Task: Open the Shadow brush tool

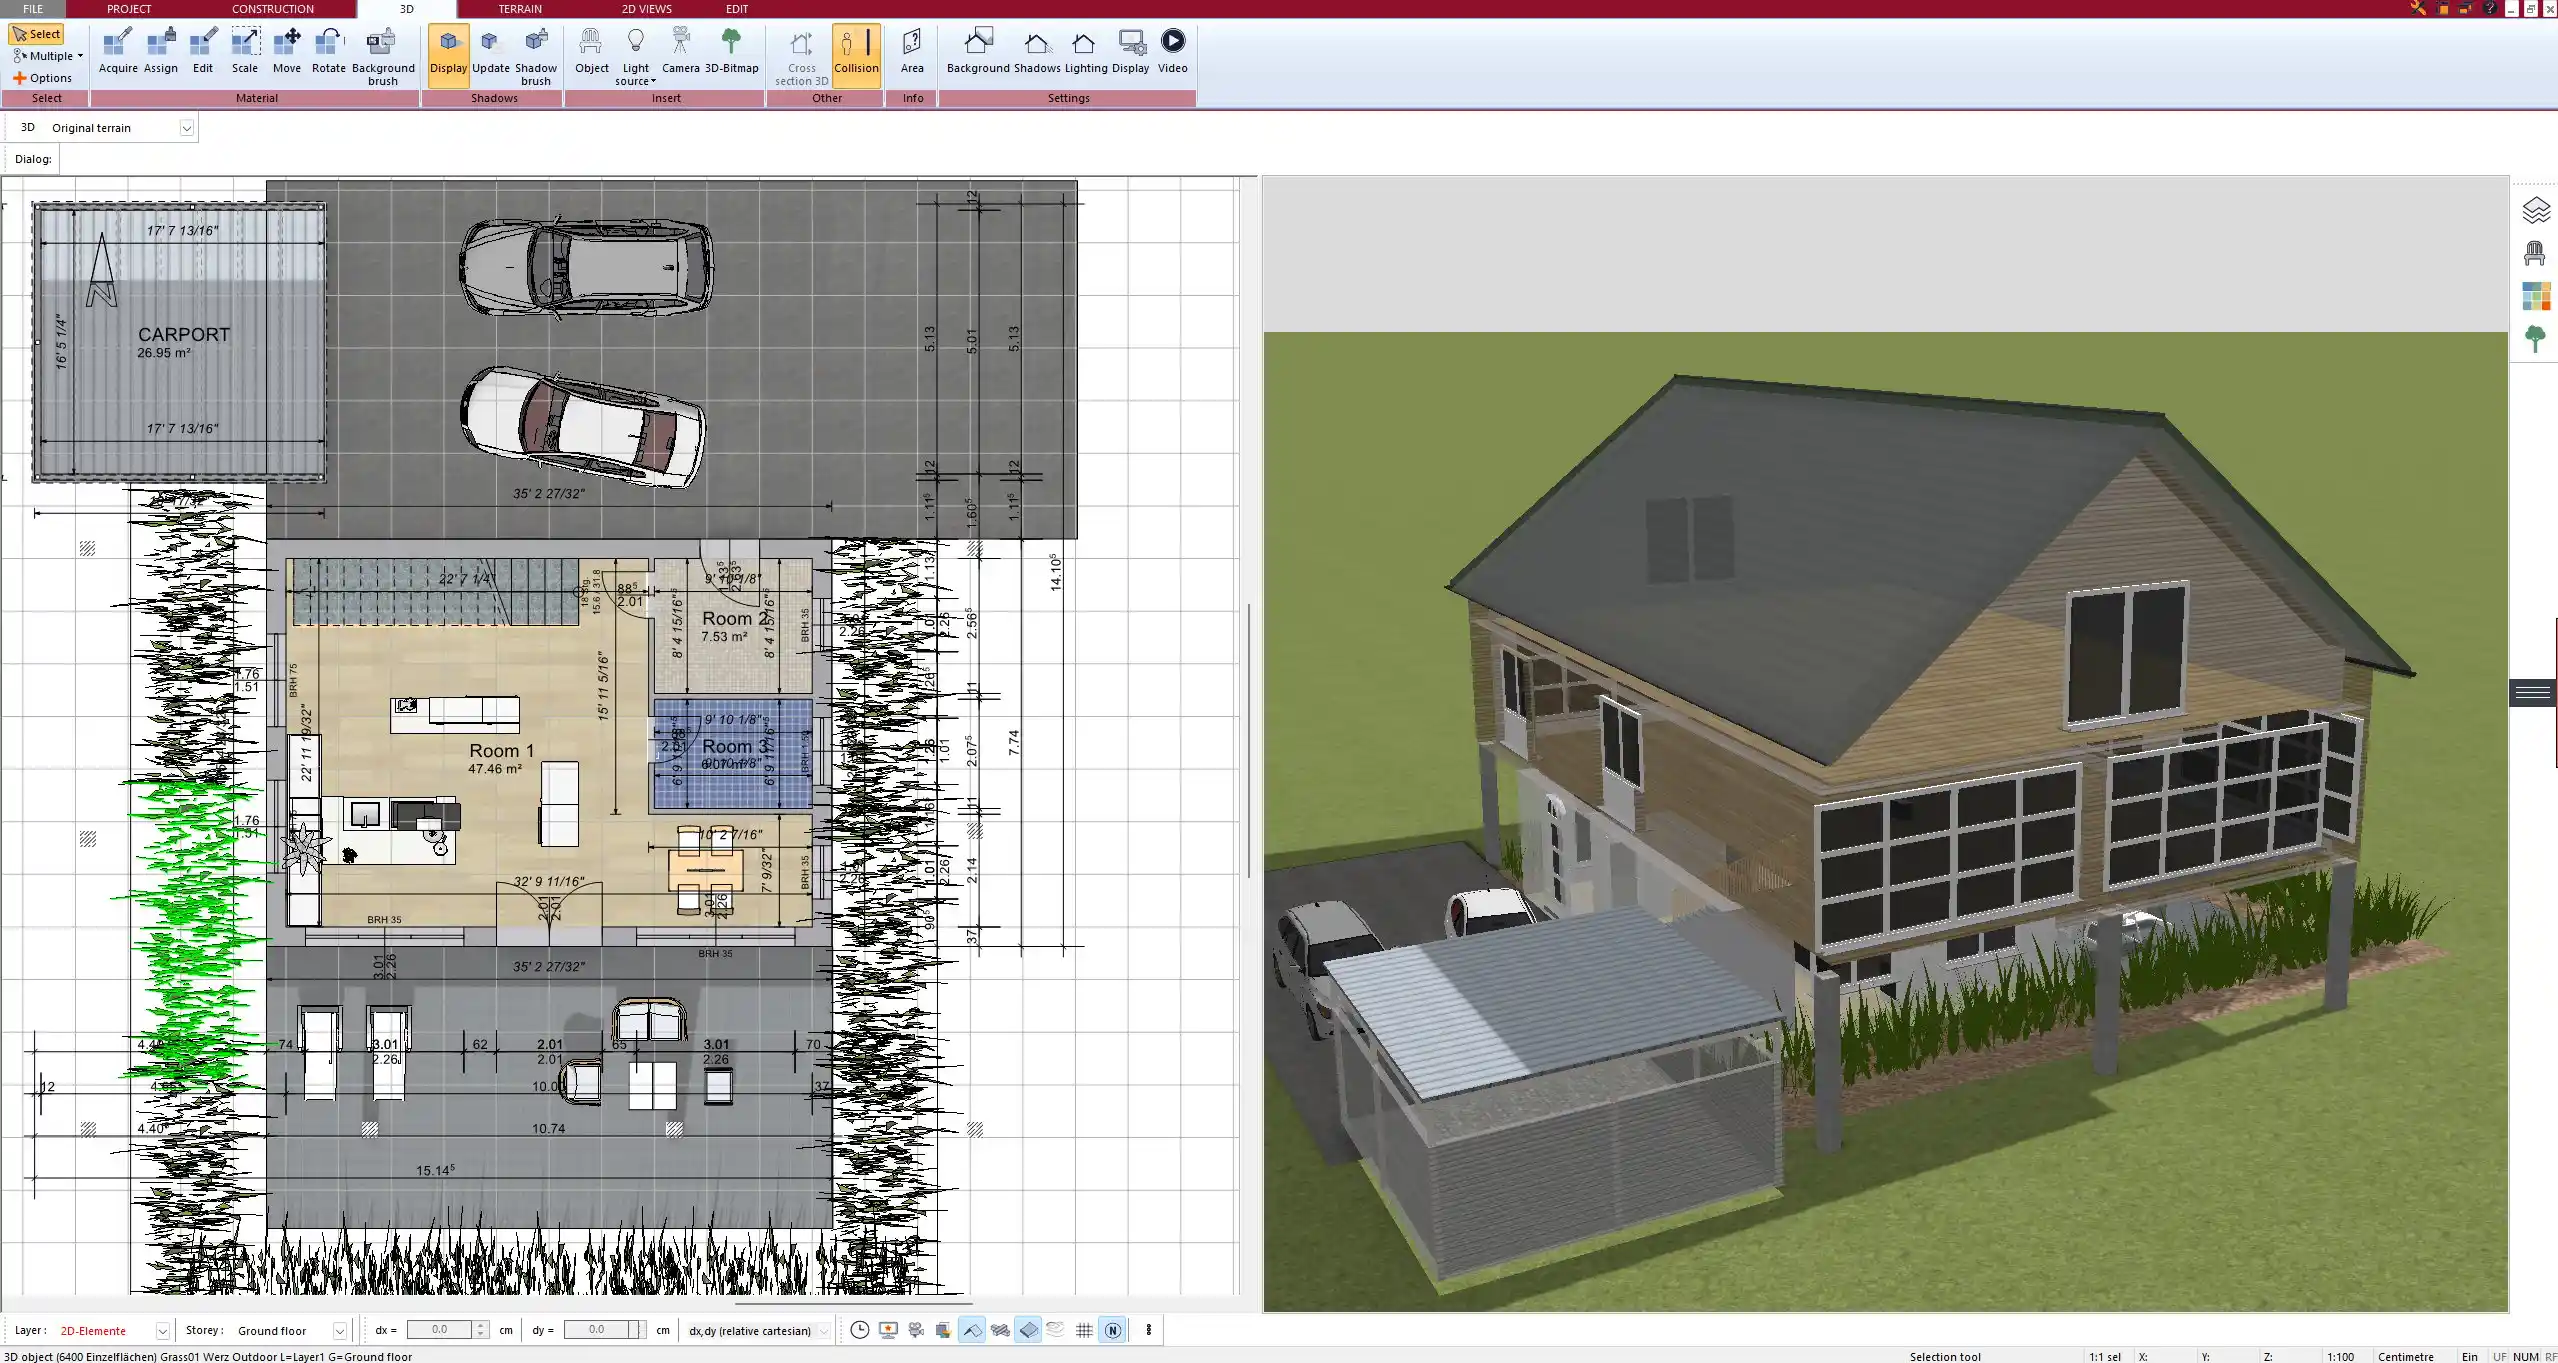Action: pyautogui.click(x=535, y=53)
